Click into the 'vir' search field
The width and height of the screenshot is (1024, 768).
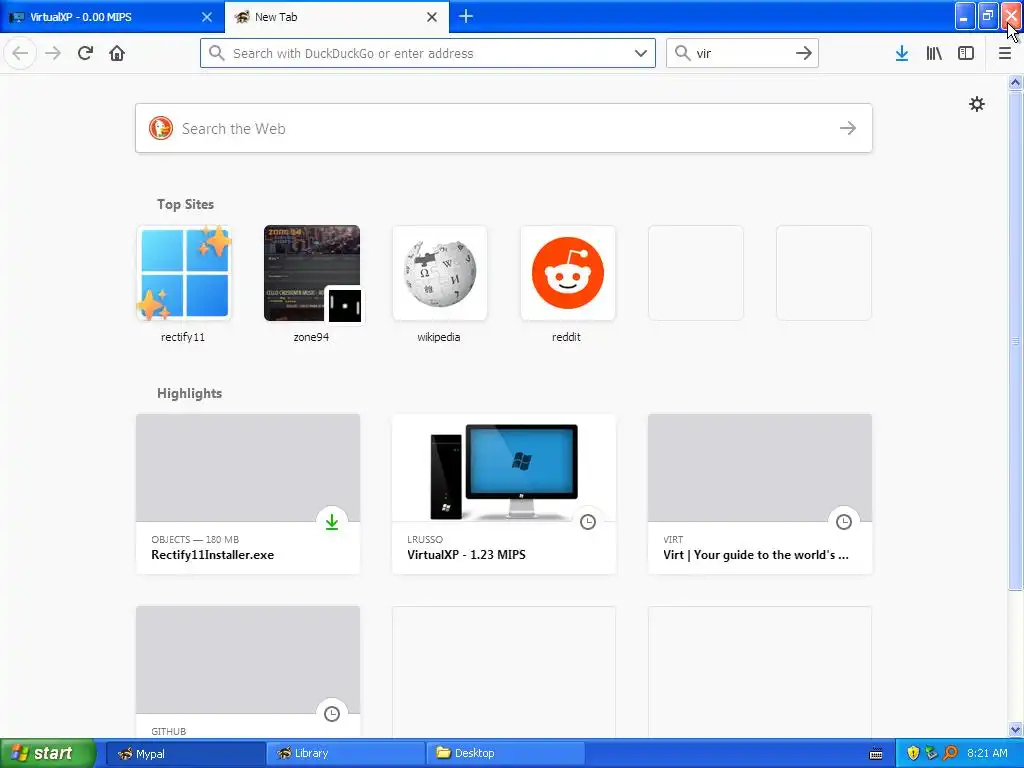742,53
